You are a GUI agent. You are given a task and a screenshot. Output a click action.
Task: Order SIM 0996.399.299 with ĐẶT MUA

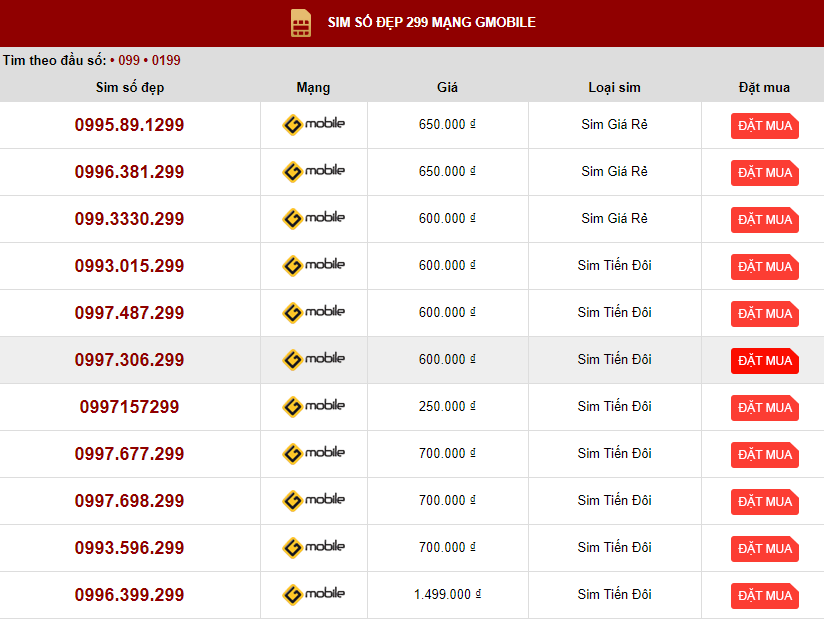[765, 596]
